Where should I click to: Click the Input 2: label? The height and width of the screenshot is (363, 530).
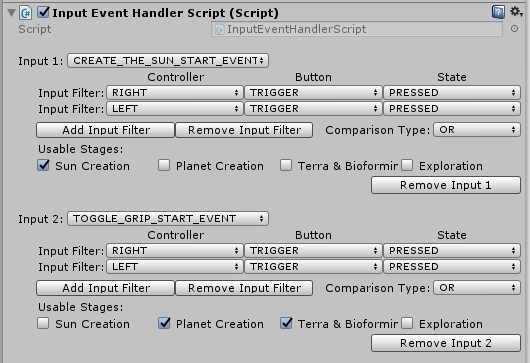click(x=41, y=219)
